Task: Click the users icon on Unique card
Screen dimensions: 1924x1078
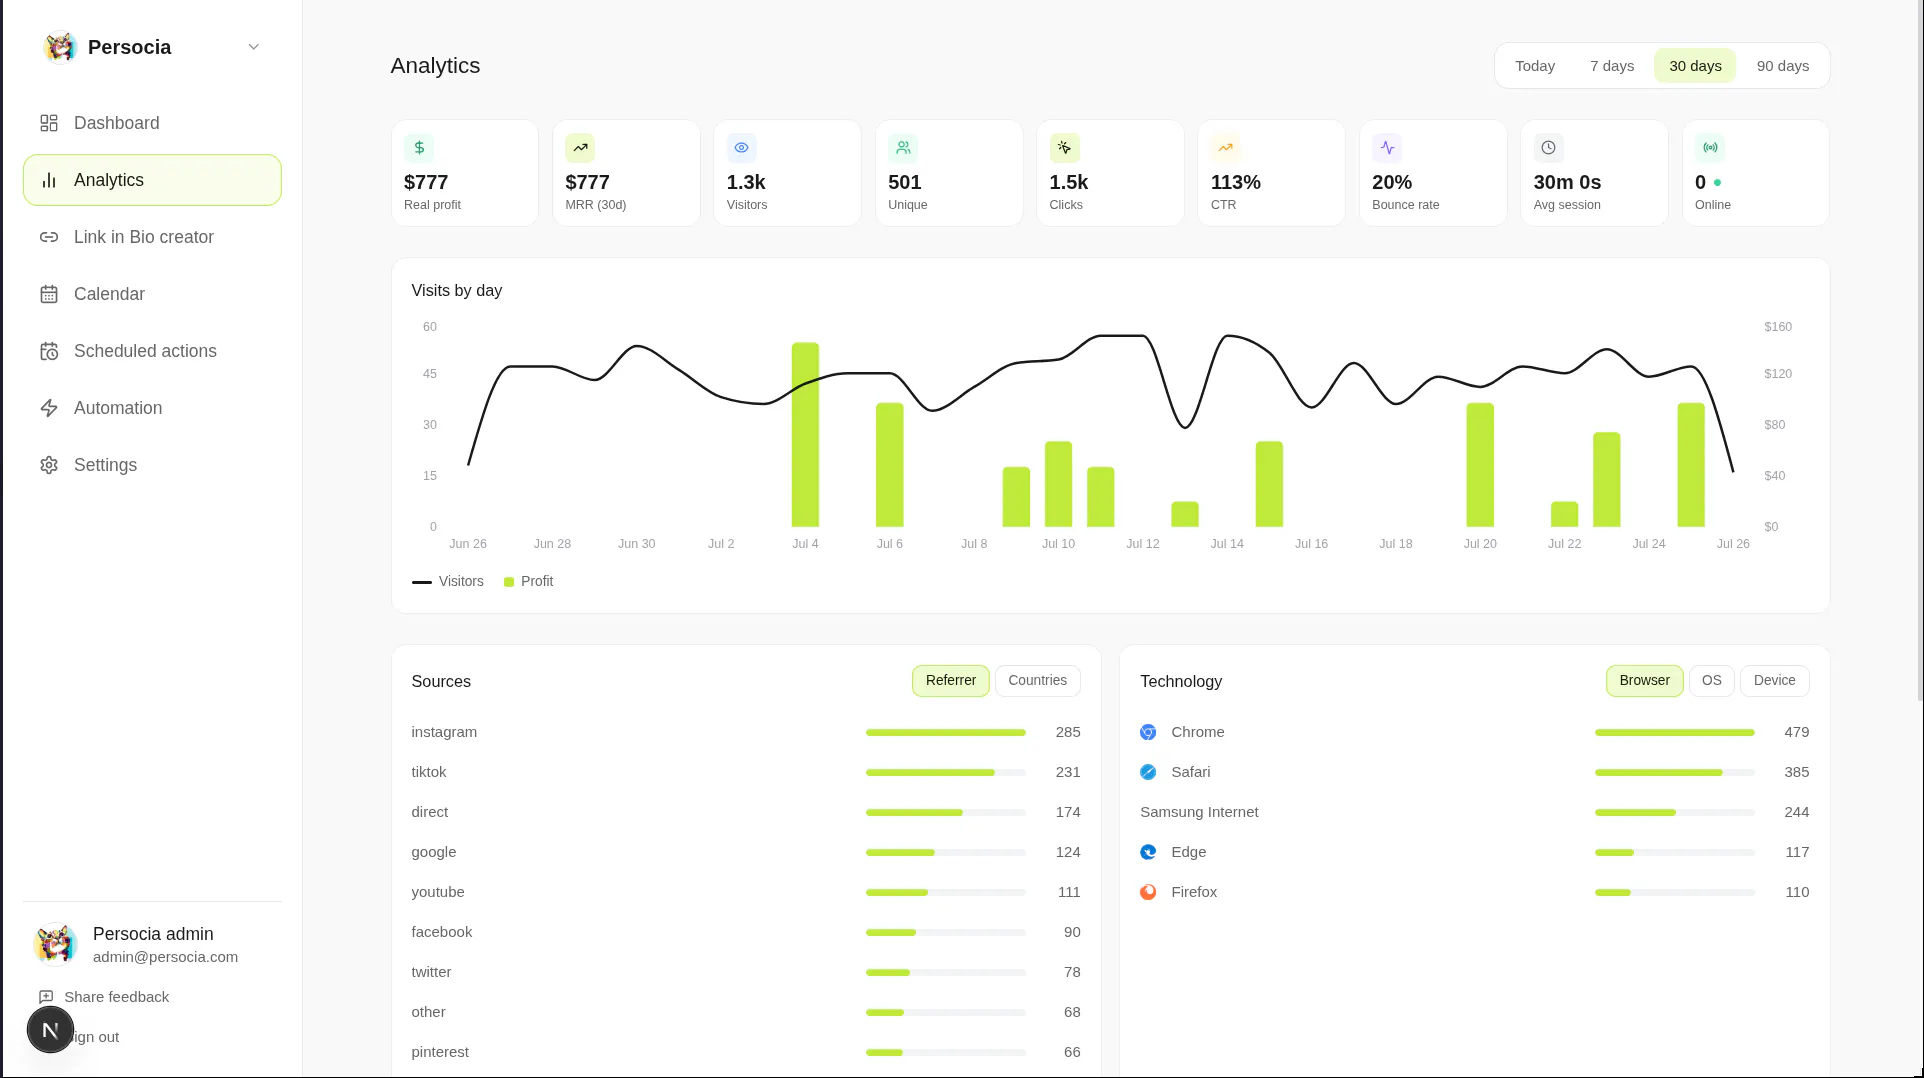Action: click(903, 148)
